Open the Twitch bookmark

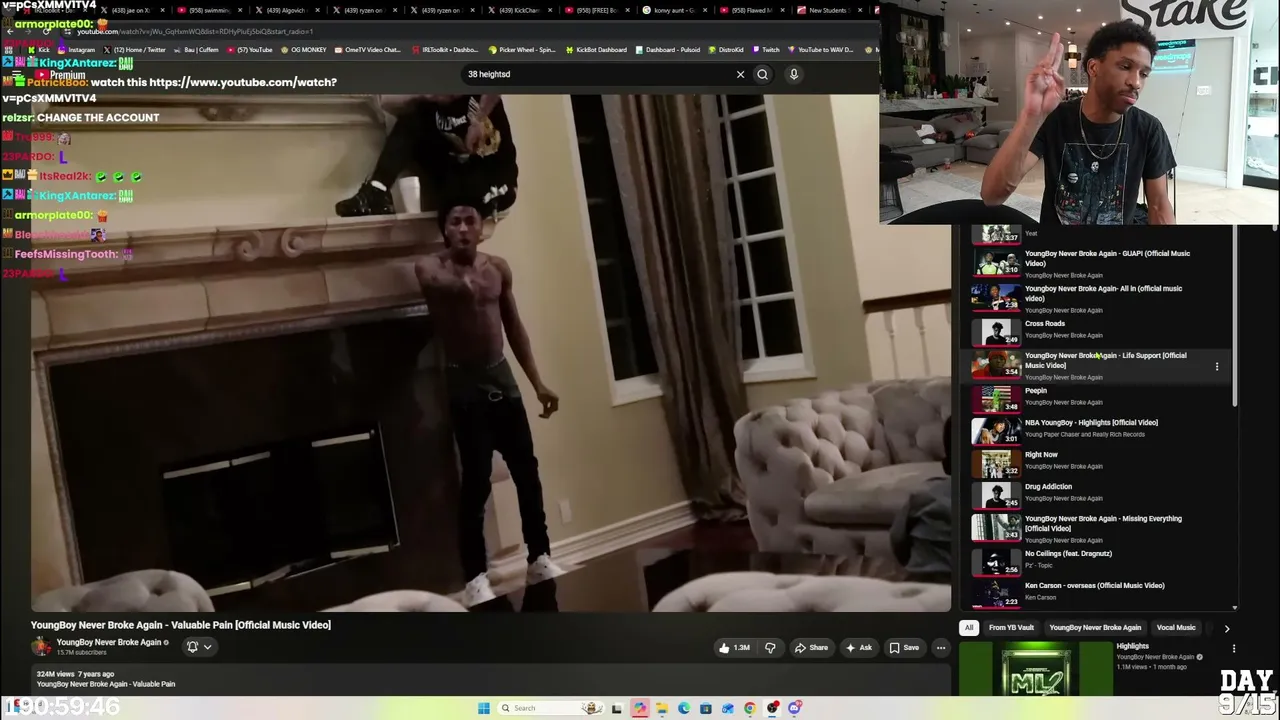(x=766, y=50)
